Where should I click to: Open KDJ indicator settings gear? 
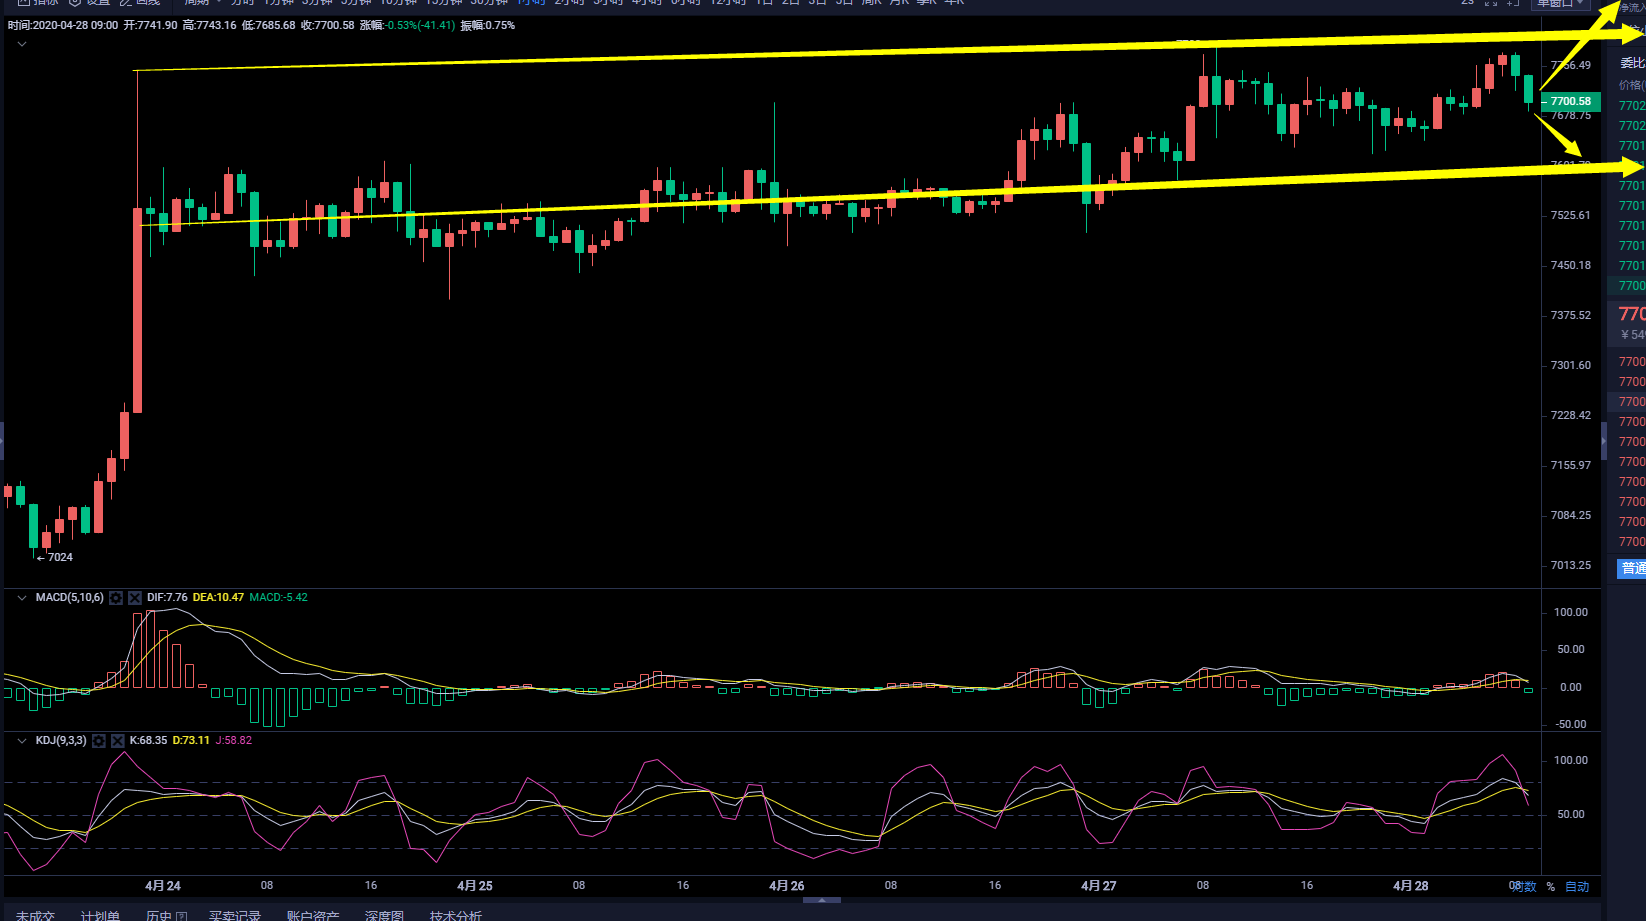tap(98, 741)
